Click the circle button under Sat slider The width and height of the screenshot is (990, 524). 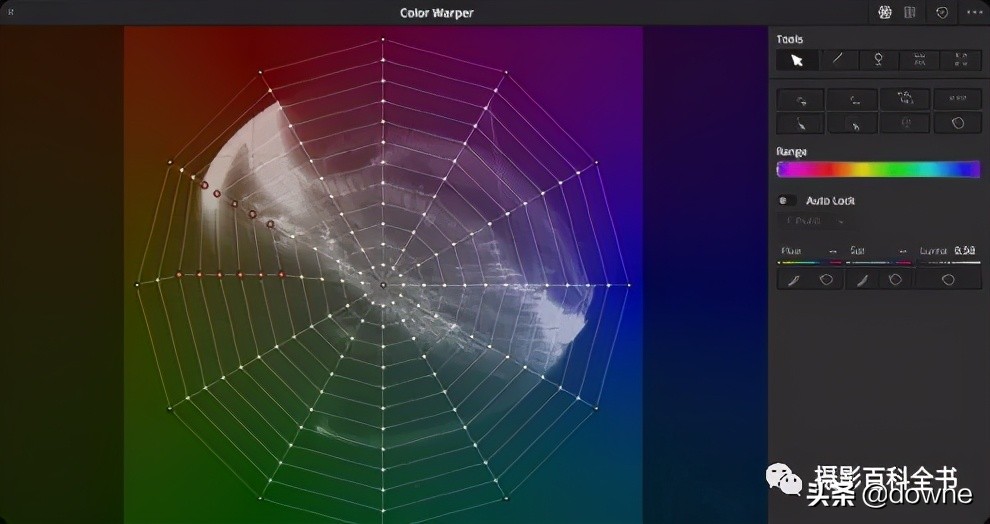tap(895, 280)
